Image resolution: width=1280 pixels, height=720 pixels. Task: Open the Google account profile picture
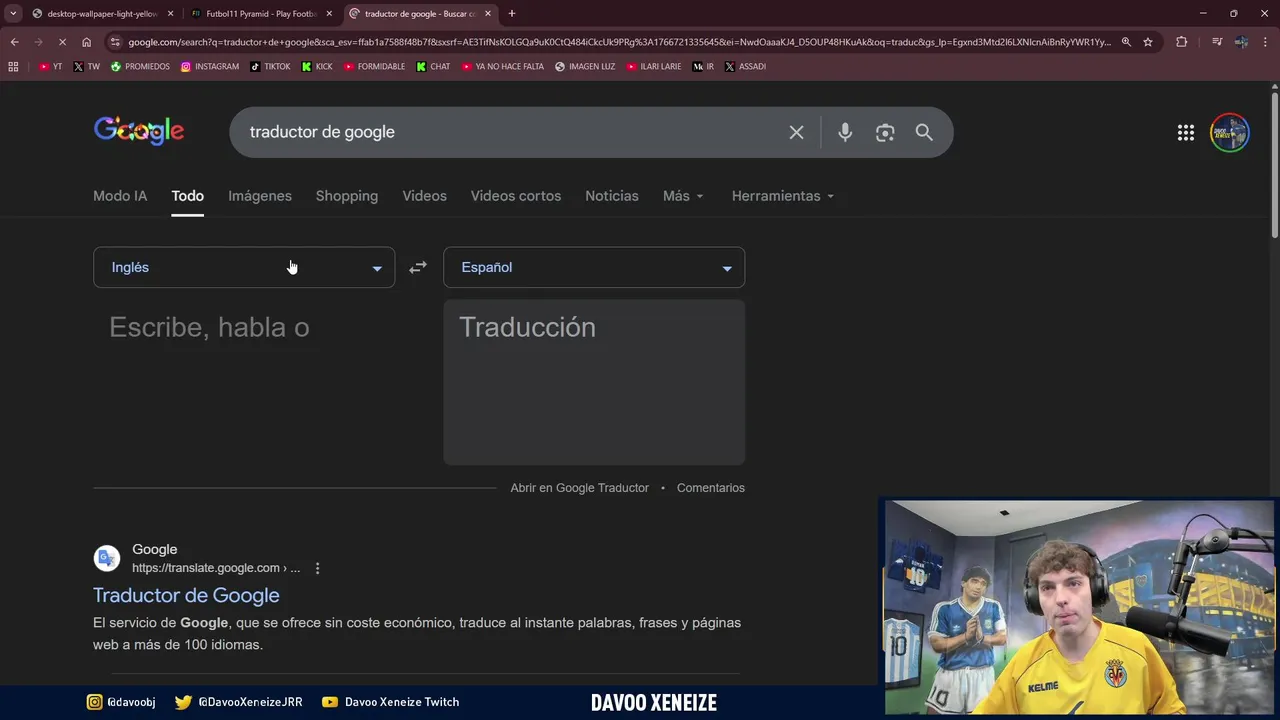1230,132
